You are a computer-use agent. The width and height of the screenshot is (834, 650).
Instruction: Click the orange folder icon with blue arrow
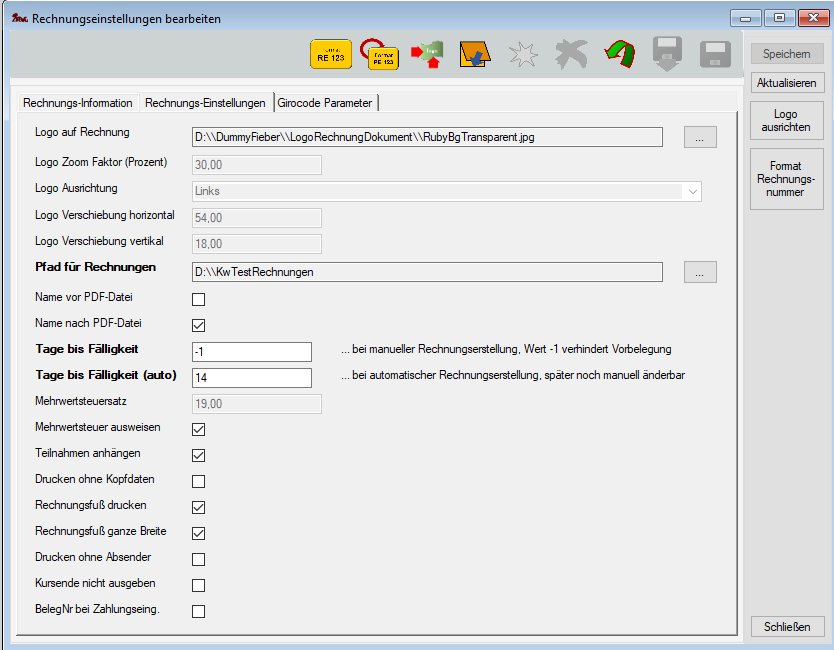coord(474,55)
